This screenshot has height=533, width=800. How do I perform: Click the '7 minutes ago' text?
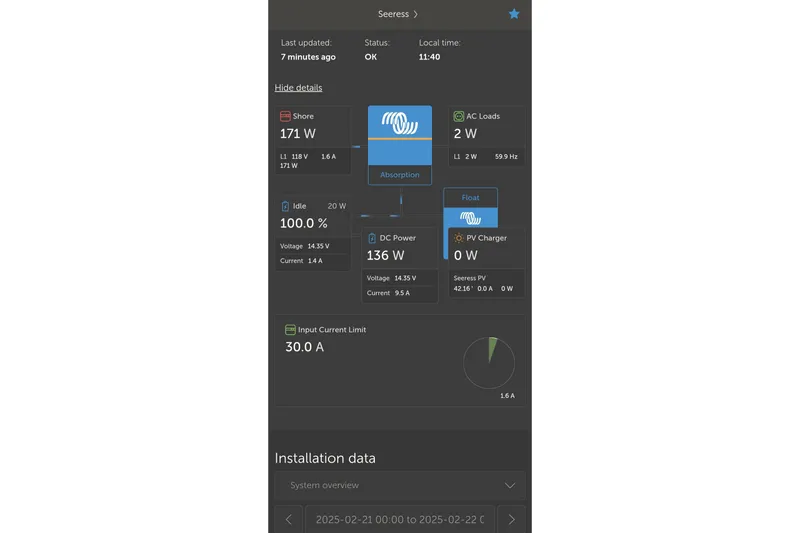[308, 57]
